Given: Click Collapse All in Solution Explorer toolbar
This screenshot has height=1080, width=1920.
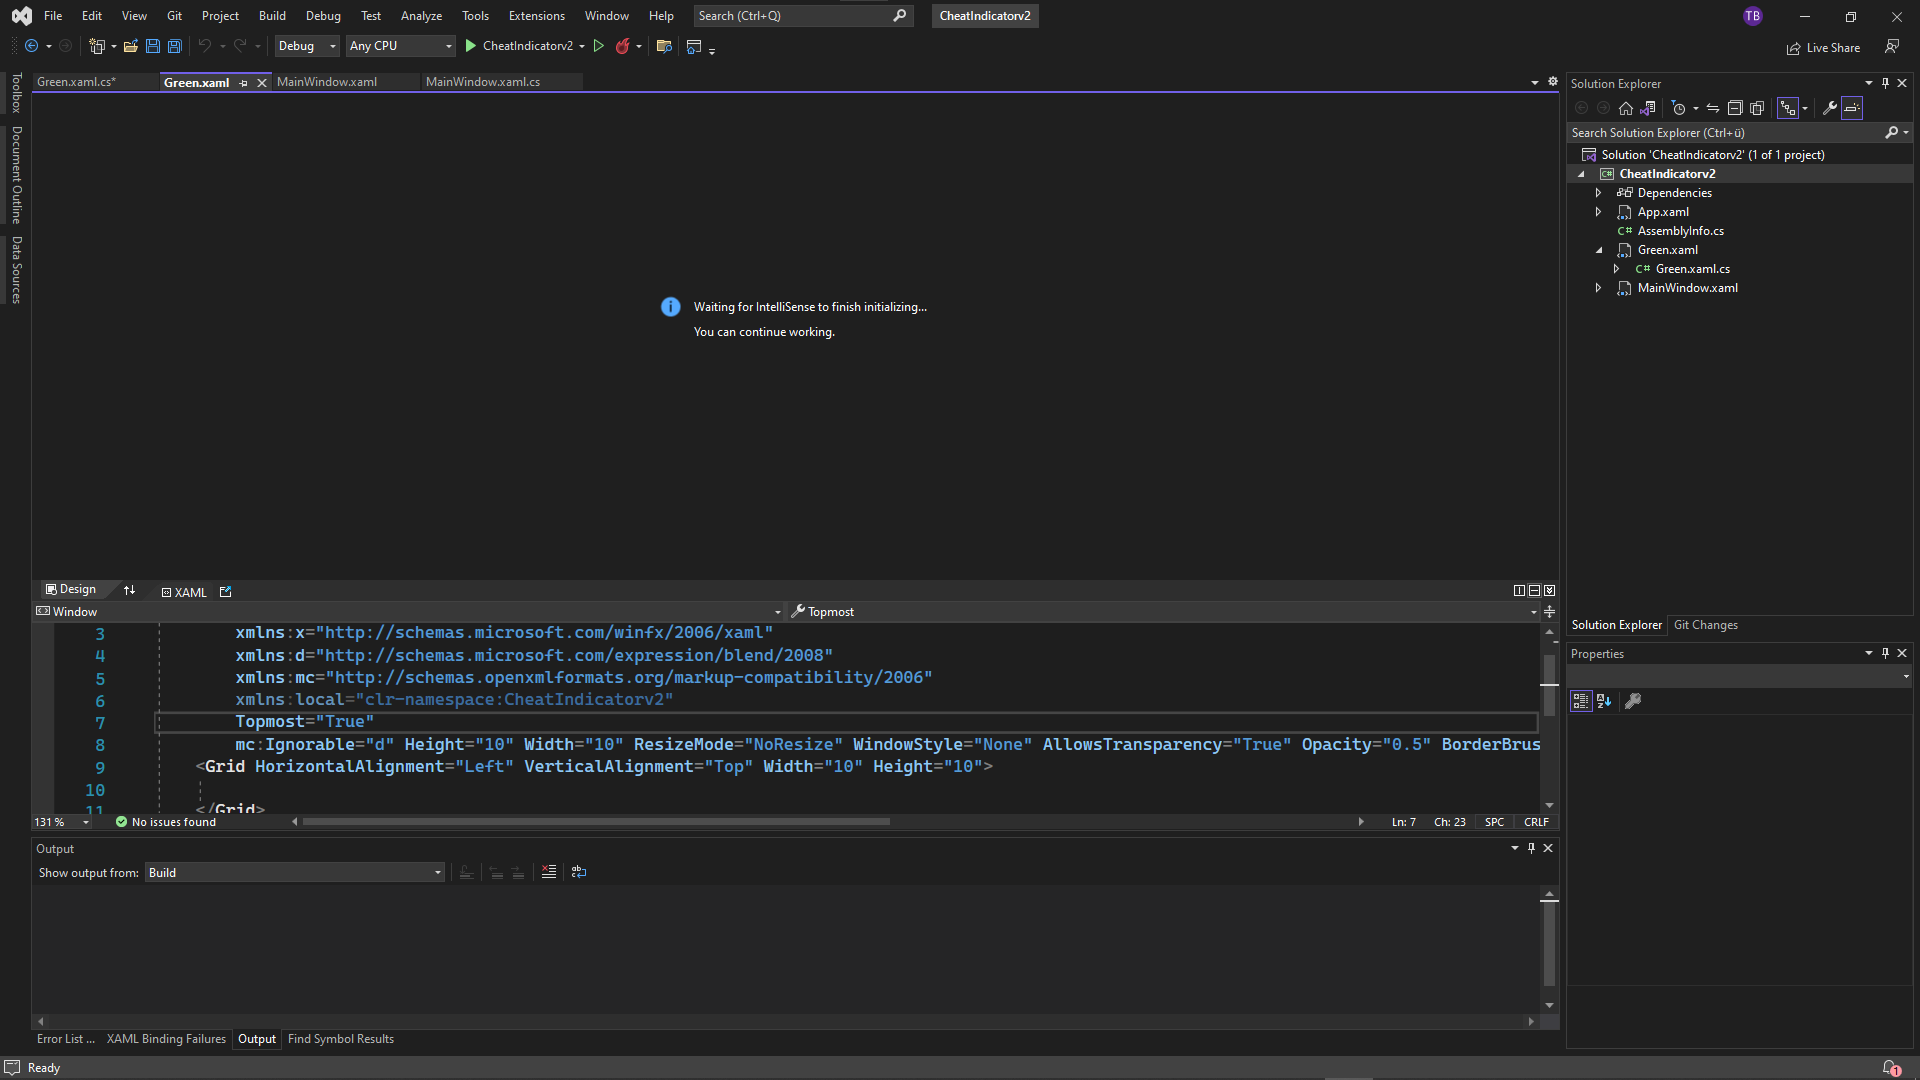Looking at the screenshot, I should [x=1735, y=108].
